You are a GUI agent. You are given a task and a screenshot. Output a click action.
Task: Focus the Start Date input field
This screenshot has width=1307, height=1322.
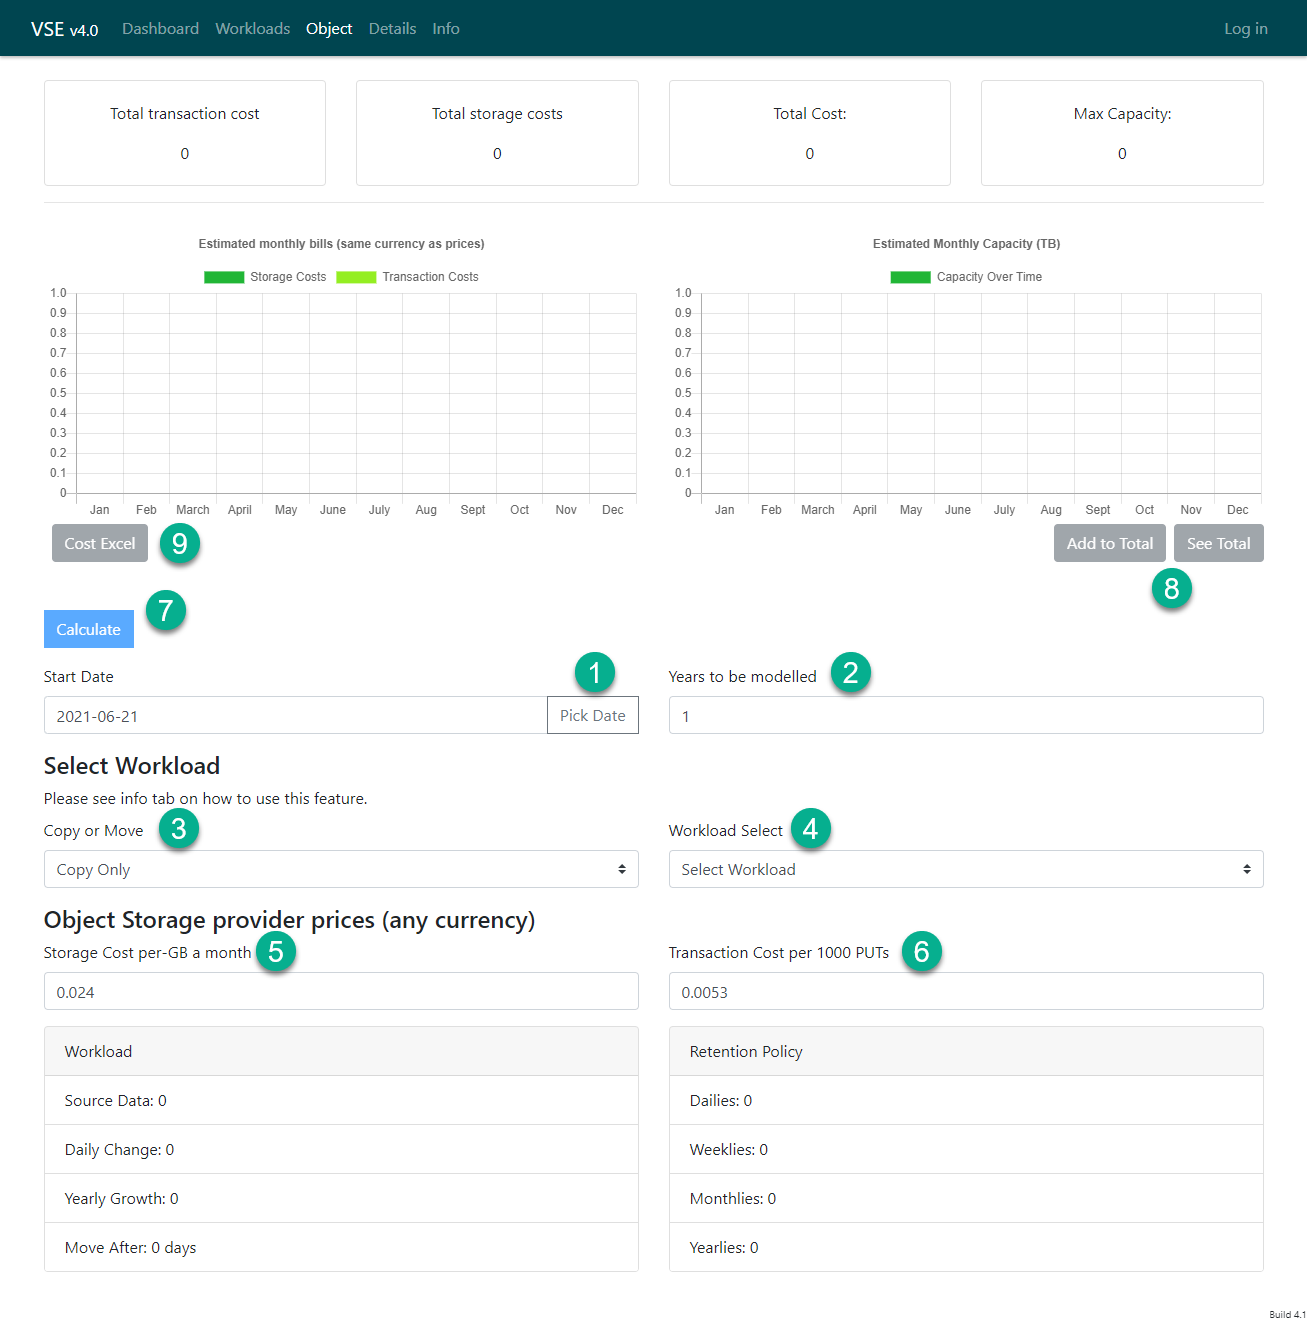[x=295, y=715]
